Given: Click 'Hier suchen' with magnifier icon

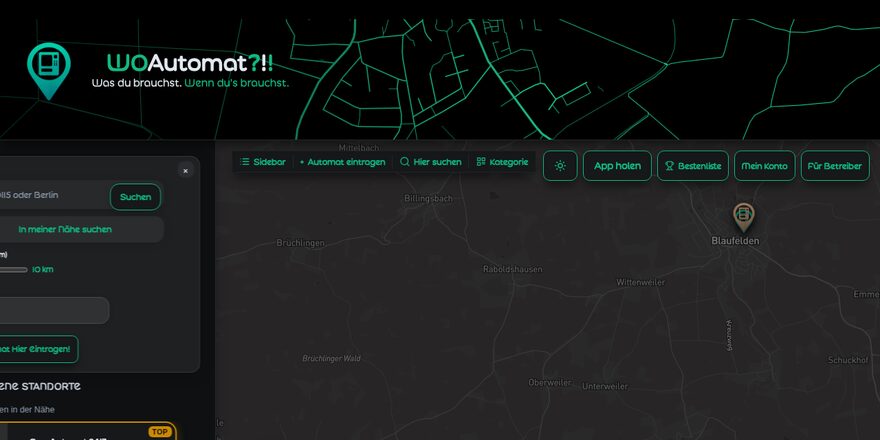Looking at the screenshot, I should coord(430,162).
